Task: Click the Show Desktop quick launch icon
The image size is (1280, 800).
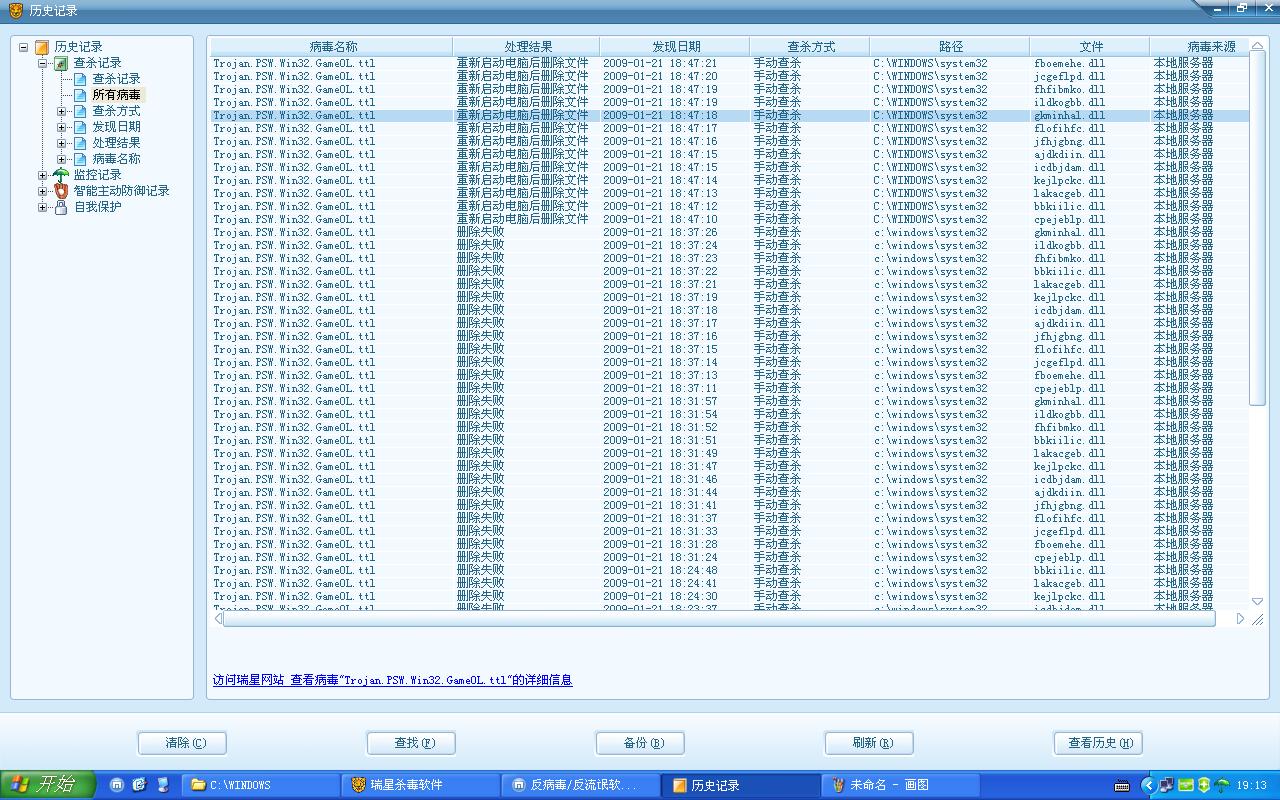Action: click(162, 785)
